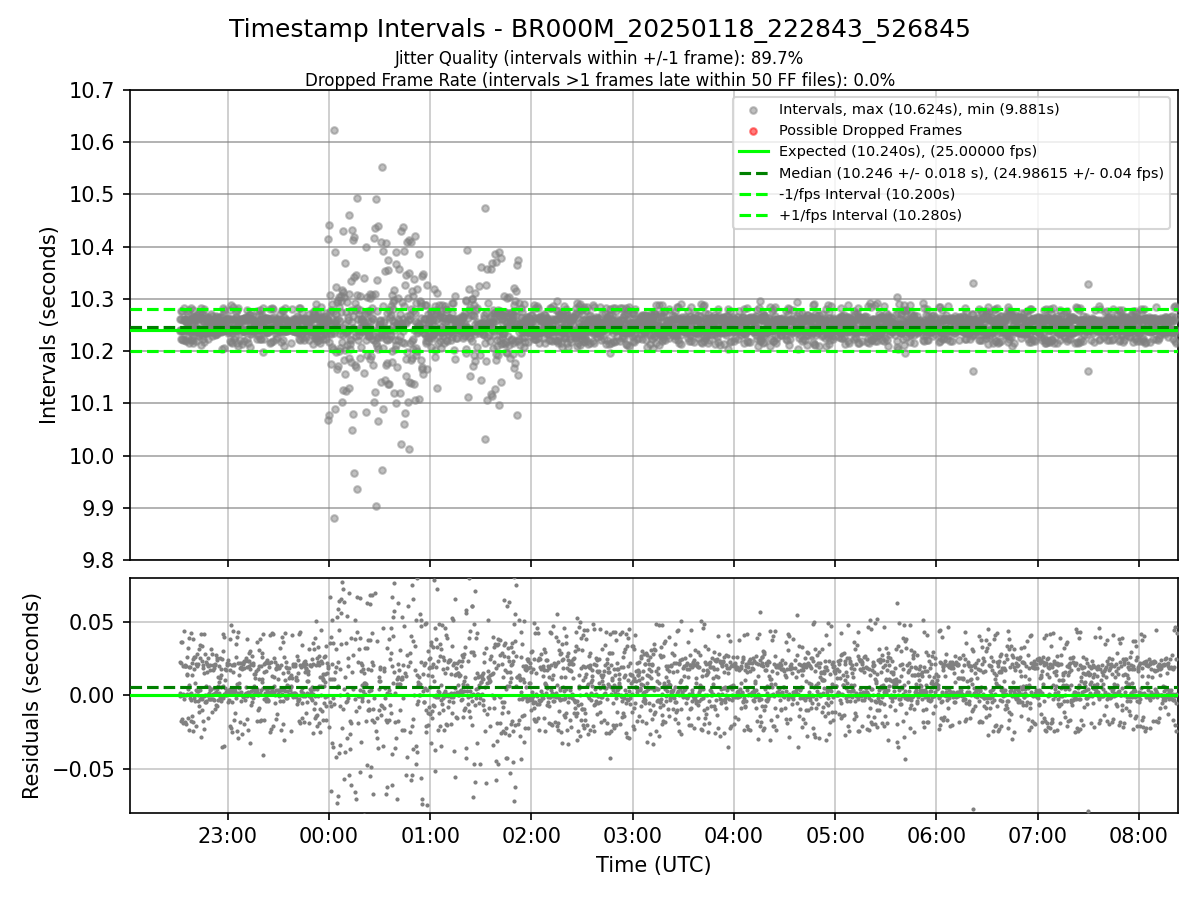1200x900 pixels.
Task: Click the 10.5 y-axis tick label
Action: [93, 195]
